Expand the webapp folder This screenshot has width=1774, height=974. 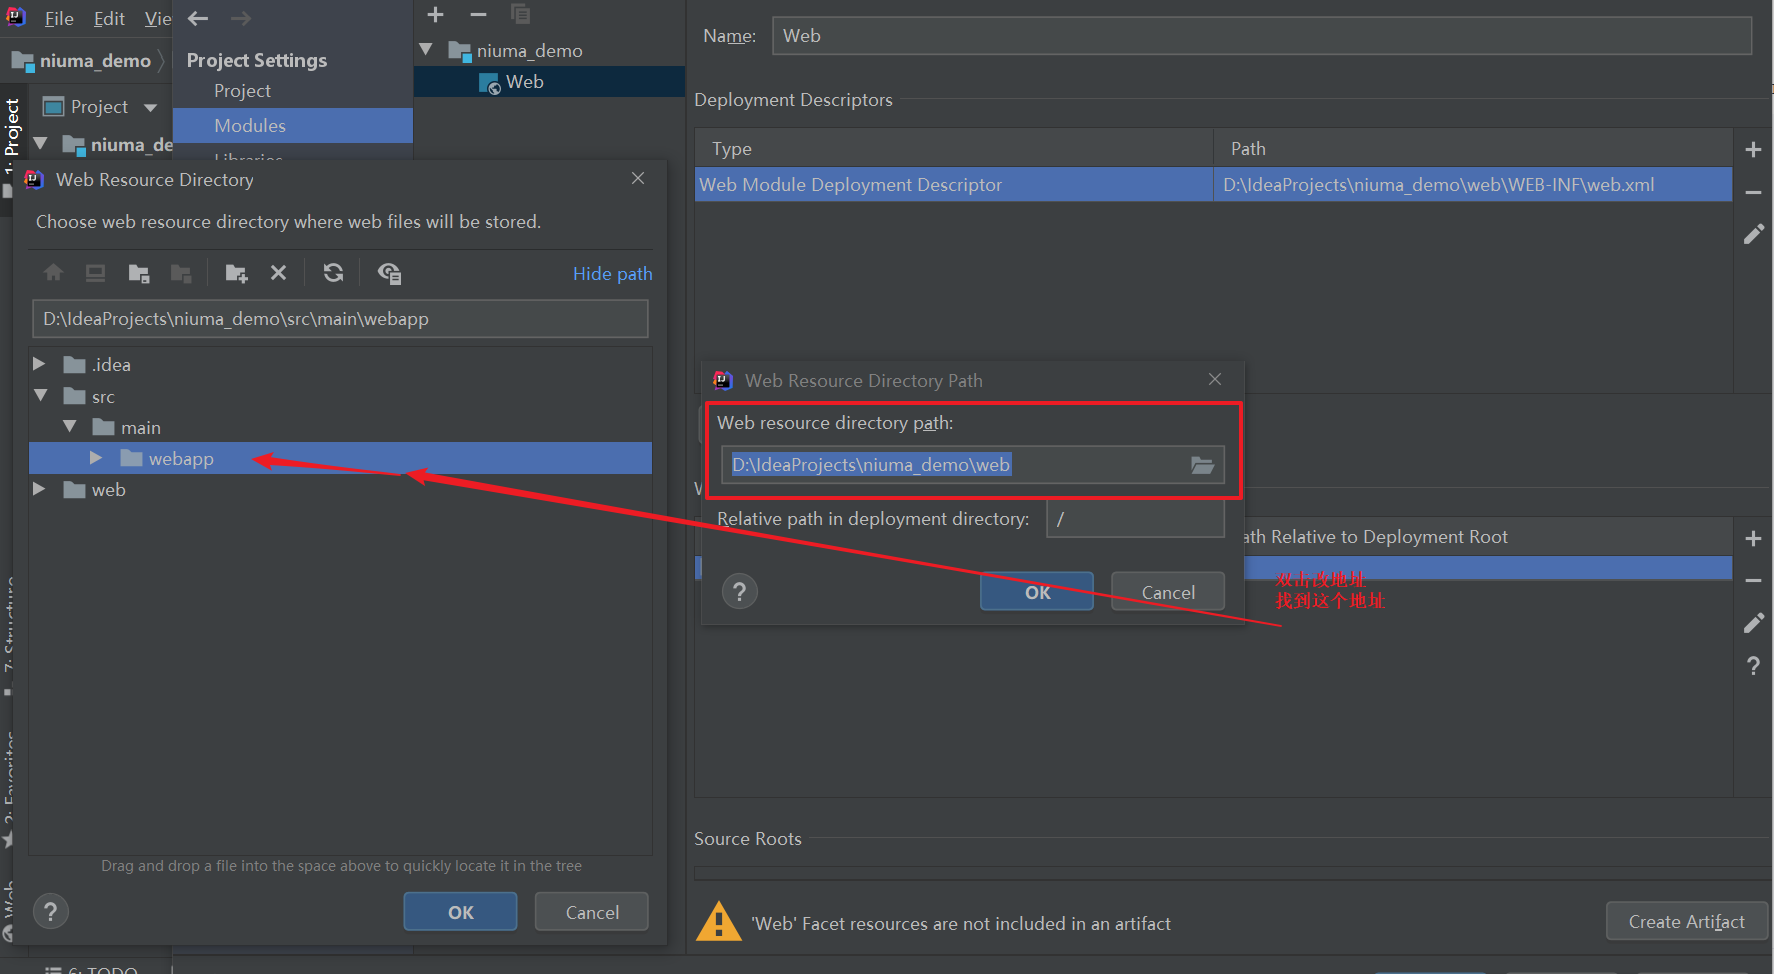pos(96,458)
